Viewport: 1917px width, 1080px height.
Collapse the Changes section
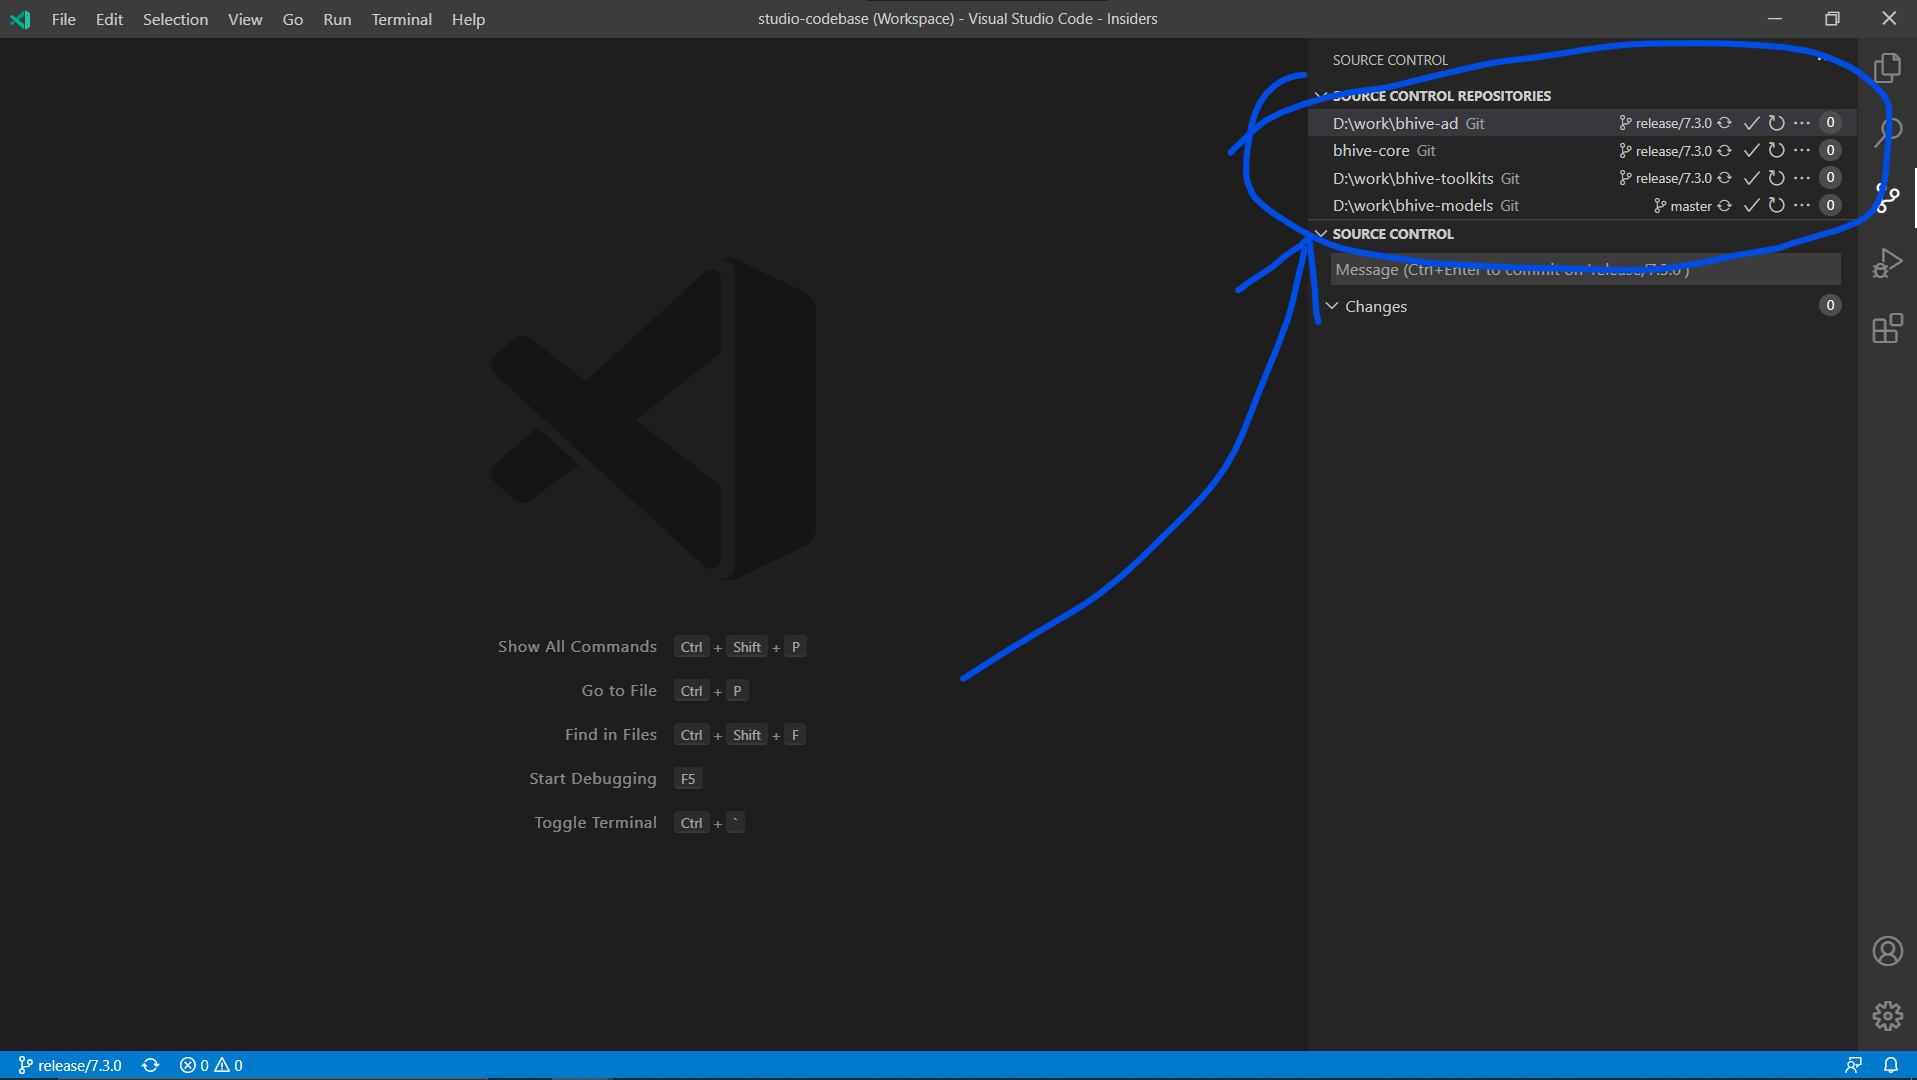click(x=1332, y=306)
